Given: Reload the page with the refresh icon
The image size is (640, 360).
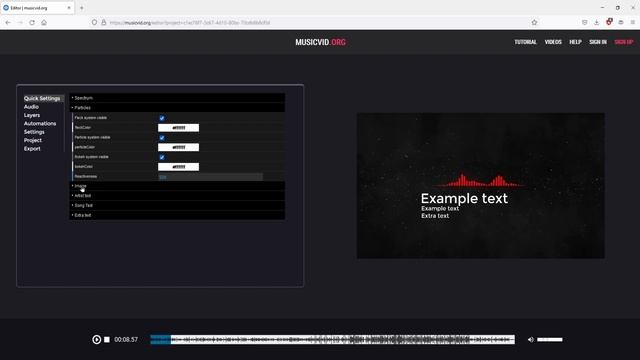Looking at the screenshot, I should pos(32,22).
